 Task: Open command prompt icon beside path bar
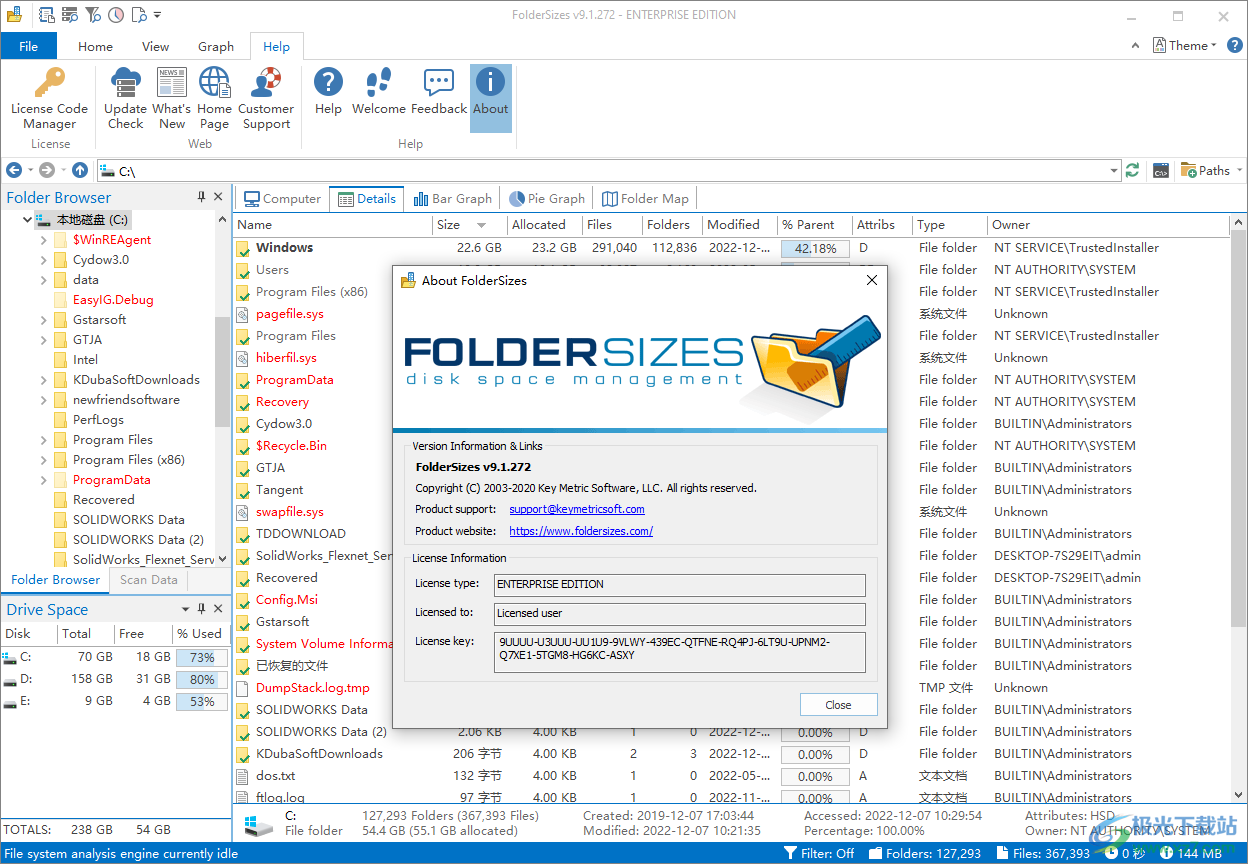(1161, 171)
